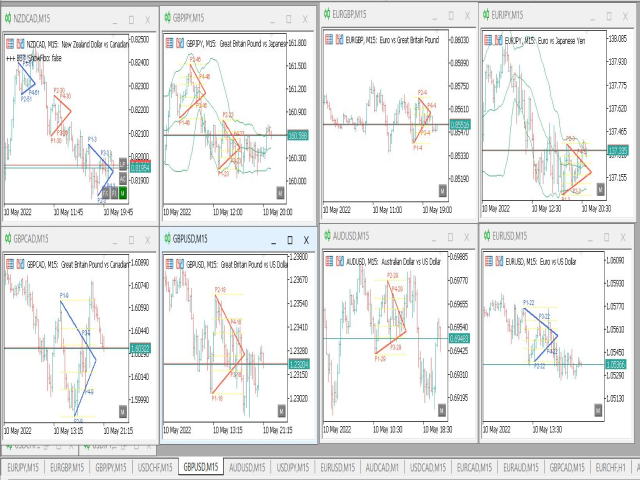Switch to the USDCHF,M15 bottom tab
640x480 pixels.
click(155, 467)
